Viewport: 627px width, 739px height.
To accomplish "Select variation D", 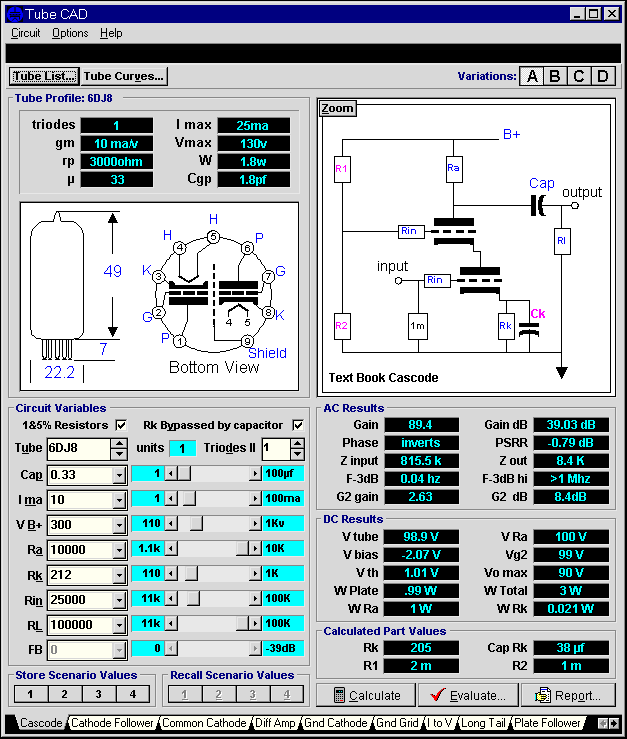I will pos(603,76).
